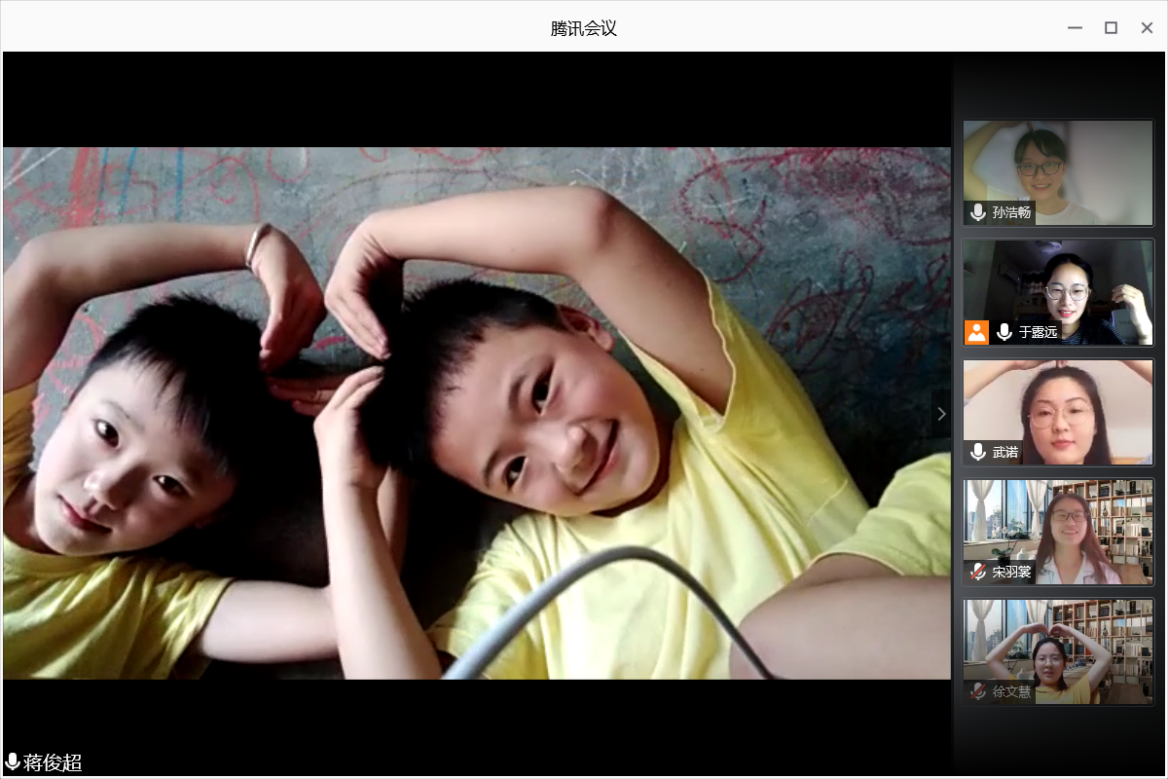
Task: Select 于露远's video thumbnail
Action: click(x=1057, y=291)
